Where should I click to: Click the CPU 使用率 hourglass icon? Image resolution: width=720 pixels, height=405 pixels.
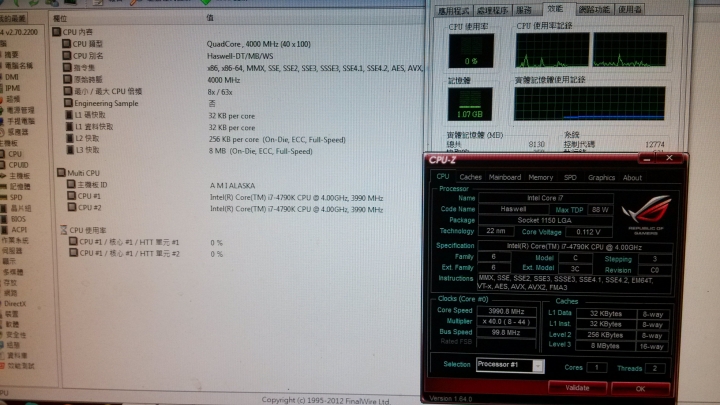tap(64, 230)
